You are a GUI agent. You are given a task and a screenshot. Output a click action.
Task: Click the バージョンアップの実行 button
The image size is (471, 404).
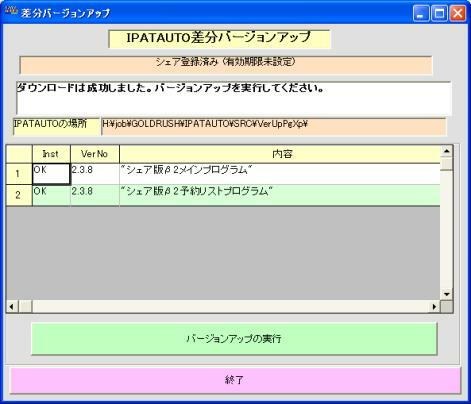(x=234, y=338)
